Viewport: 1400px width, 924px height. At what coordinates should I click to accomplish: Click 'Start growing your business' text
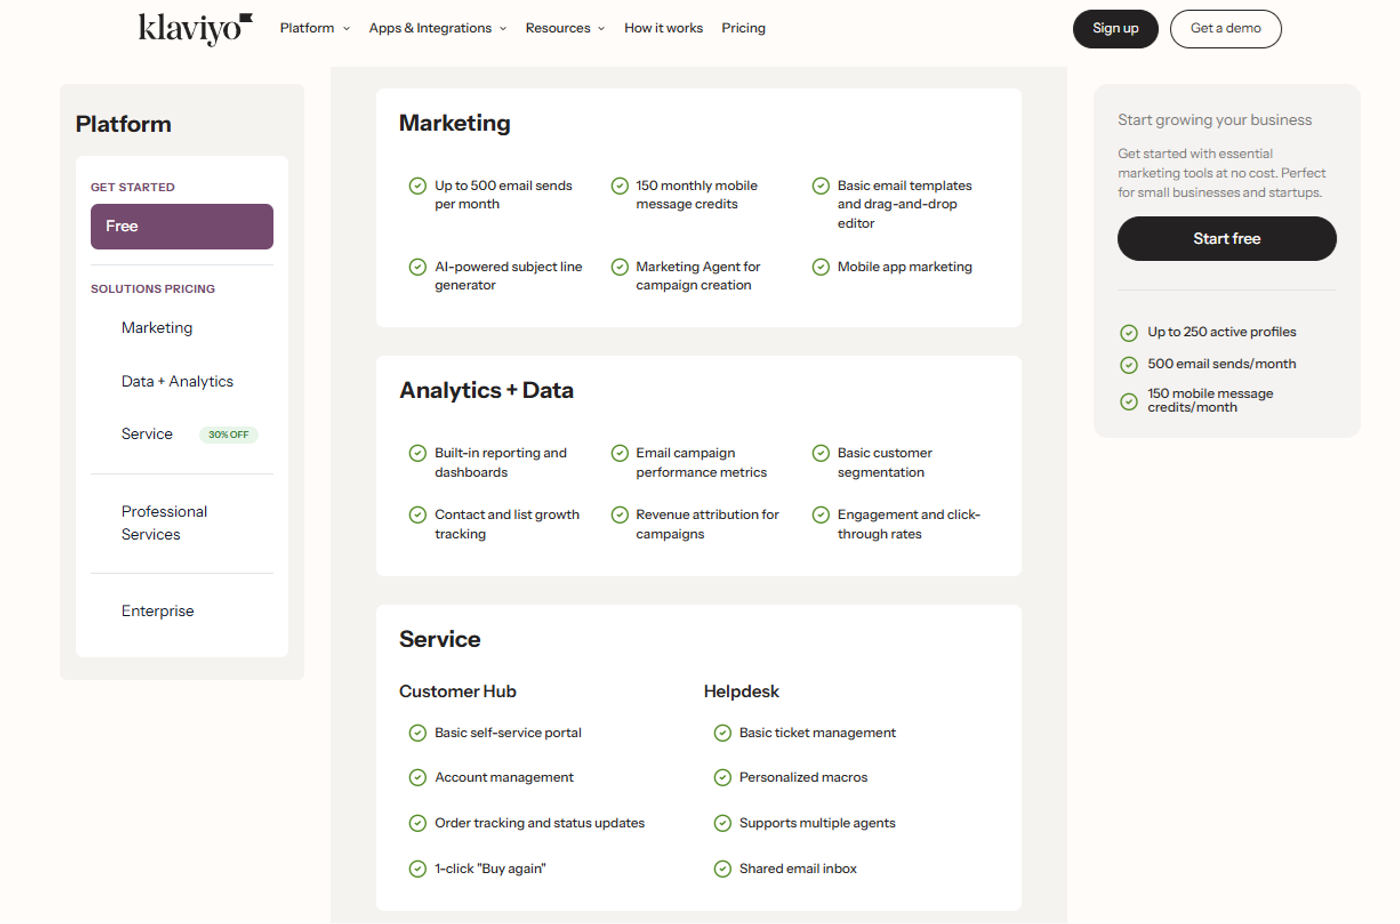[x=1214, y=120]
